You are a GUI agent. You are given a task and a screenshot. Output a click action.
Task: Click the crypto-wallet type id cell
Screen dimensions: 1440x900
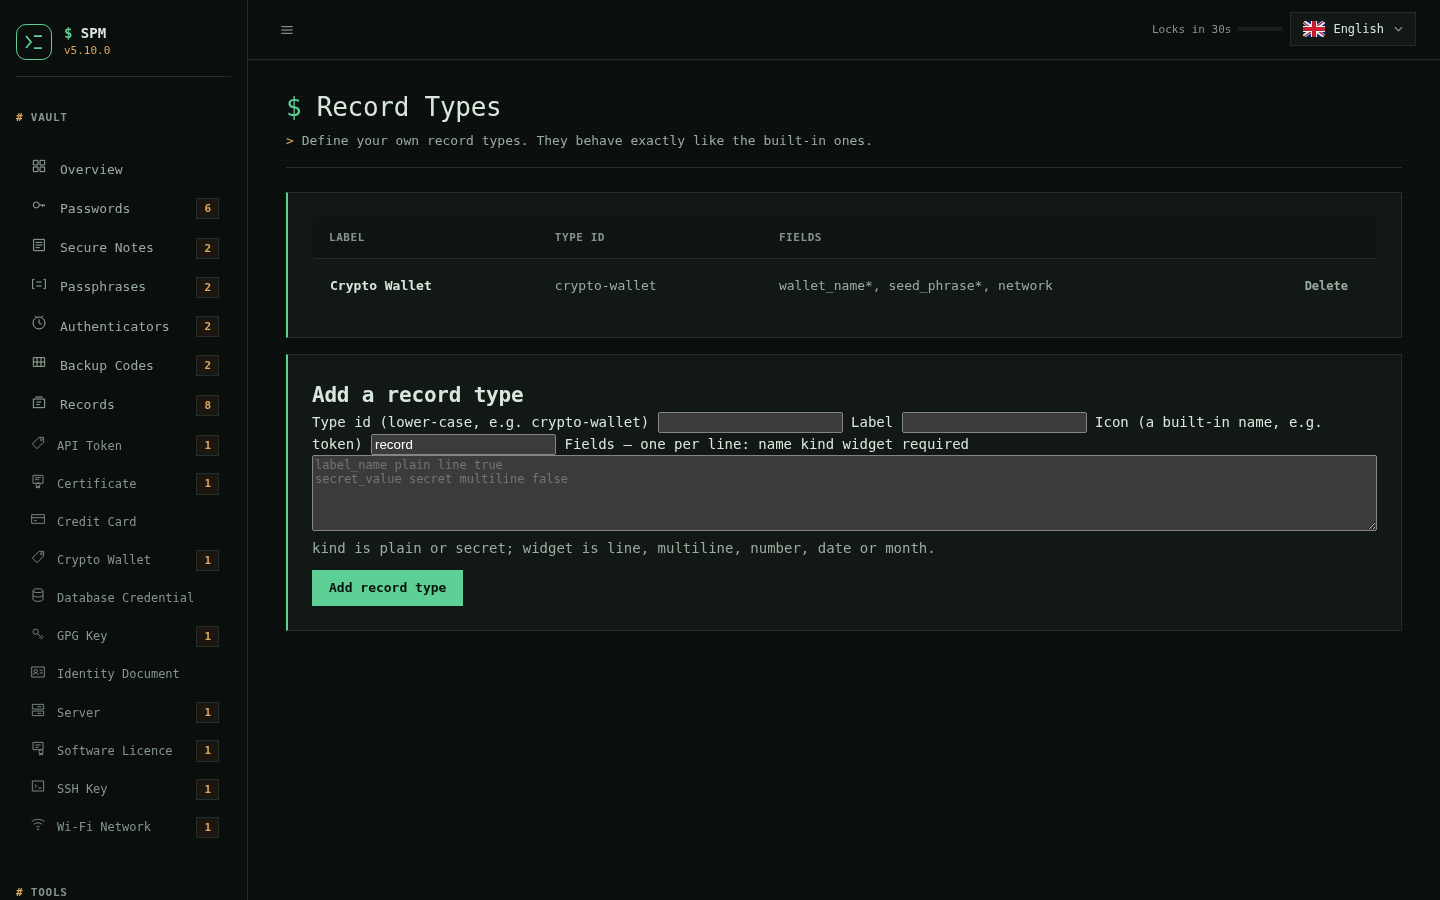click(x=606, y=286)
